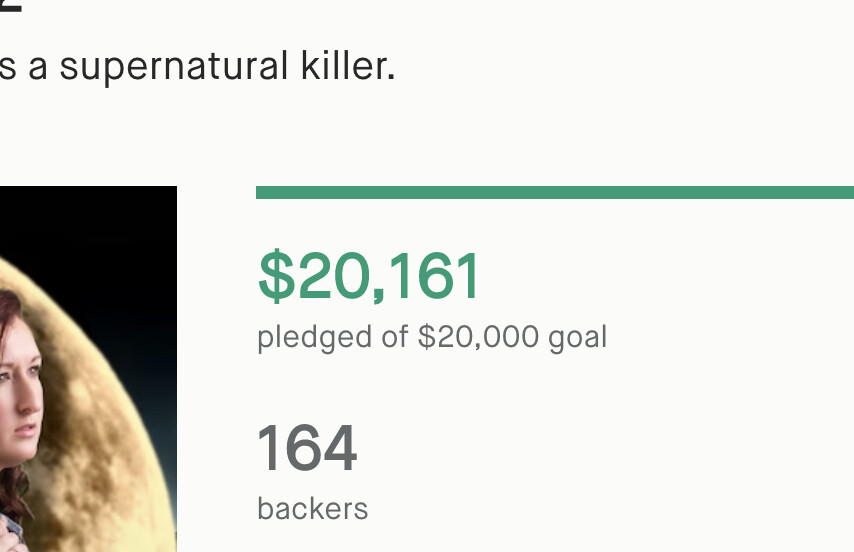
Task: Select the 164 backers count
Action: pyautogui.click(x=307, y=448)
